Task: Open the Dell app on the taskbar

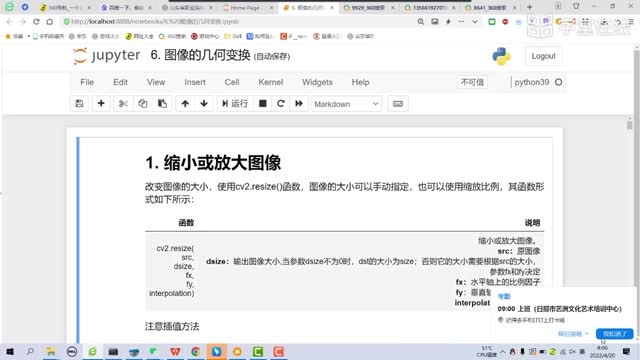Action: pos(72,351)
